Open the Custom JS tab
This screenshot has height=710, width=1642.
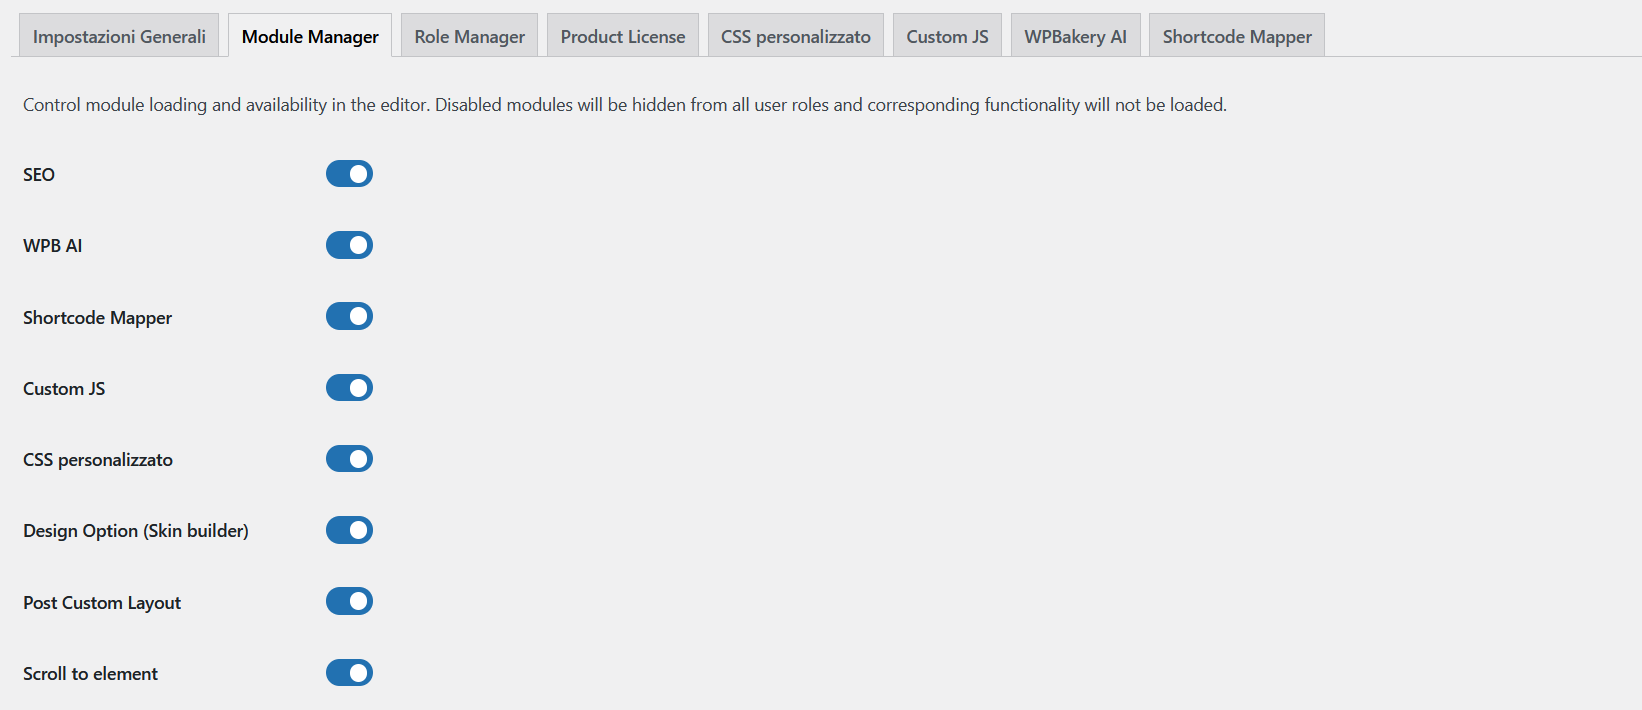[x=947, y=36]
